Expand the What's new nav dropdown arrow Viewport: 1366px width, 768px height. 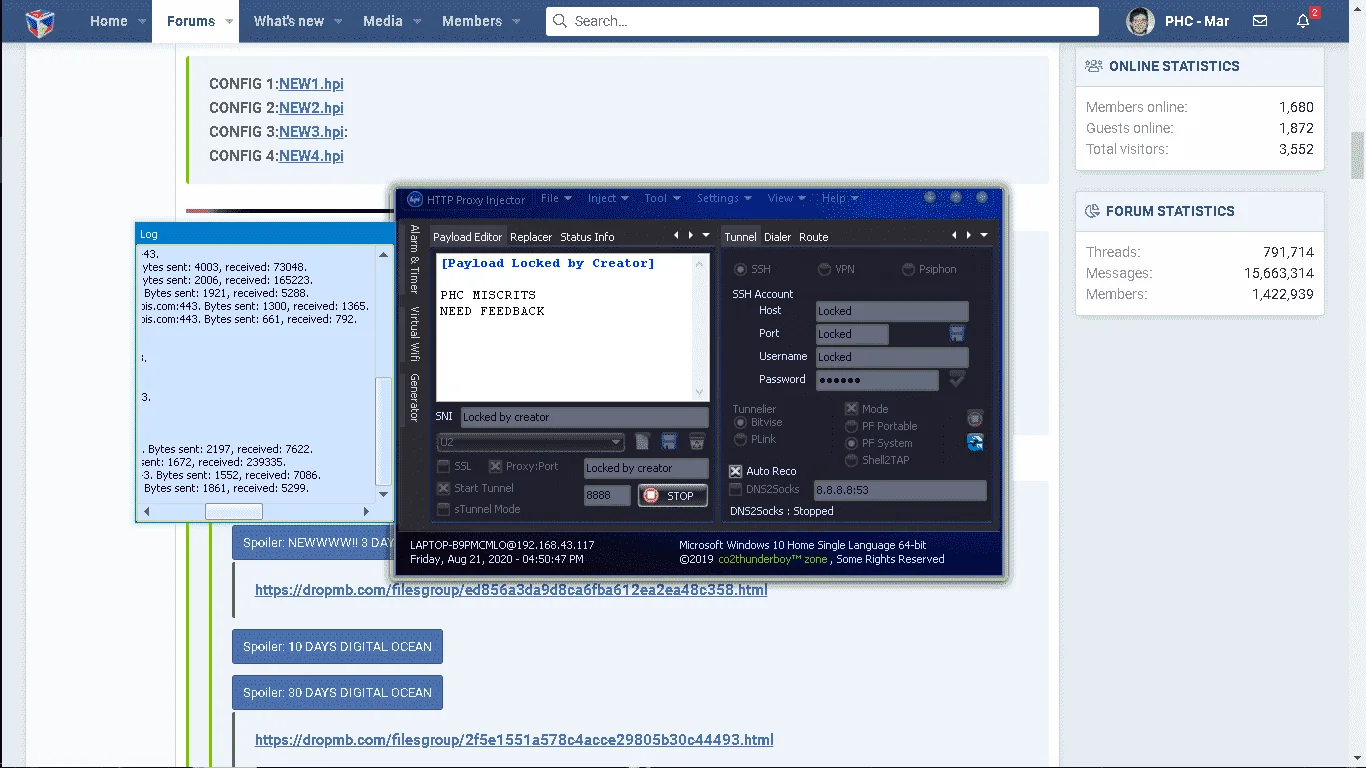(338, 21)
